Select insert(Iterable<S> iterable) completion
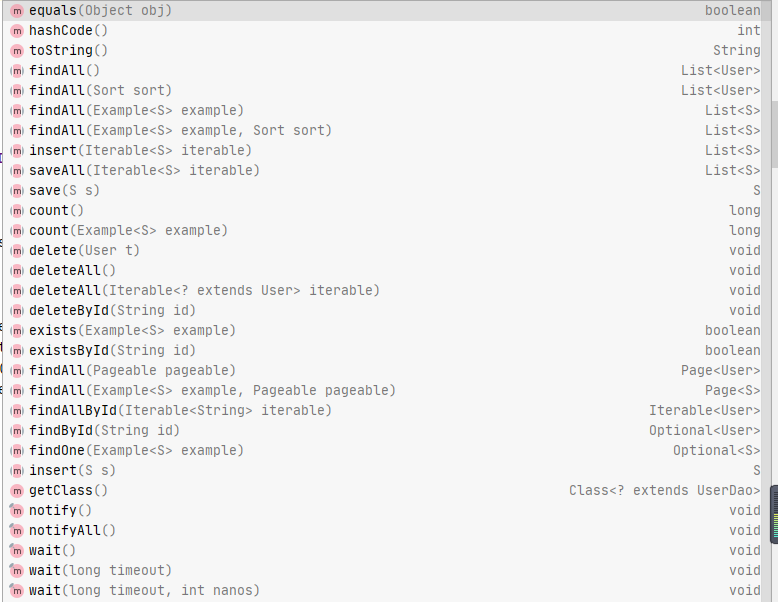This screenshot has height=602, width=778. pos(141,150)
